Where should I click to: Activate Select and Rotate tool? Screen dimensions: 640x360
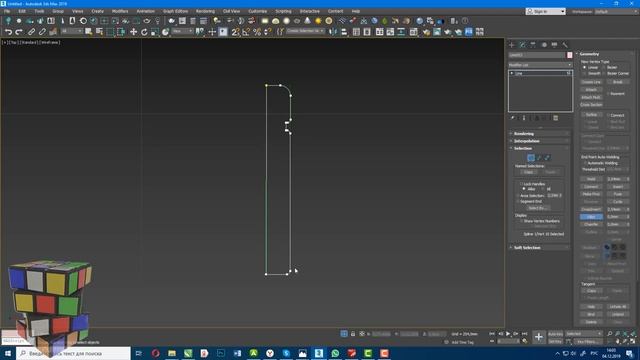coord(144,32)
